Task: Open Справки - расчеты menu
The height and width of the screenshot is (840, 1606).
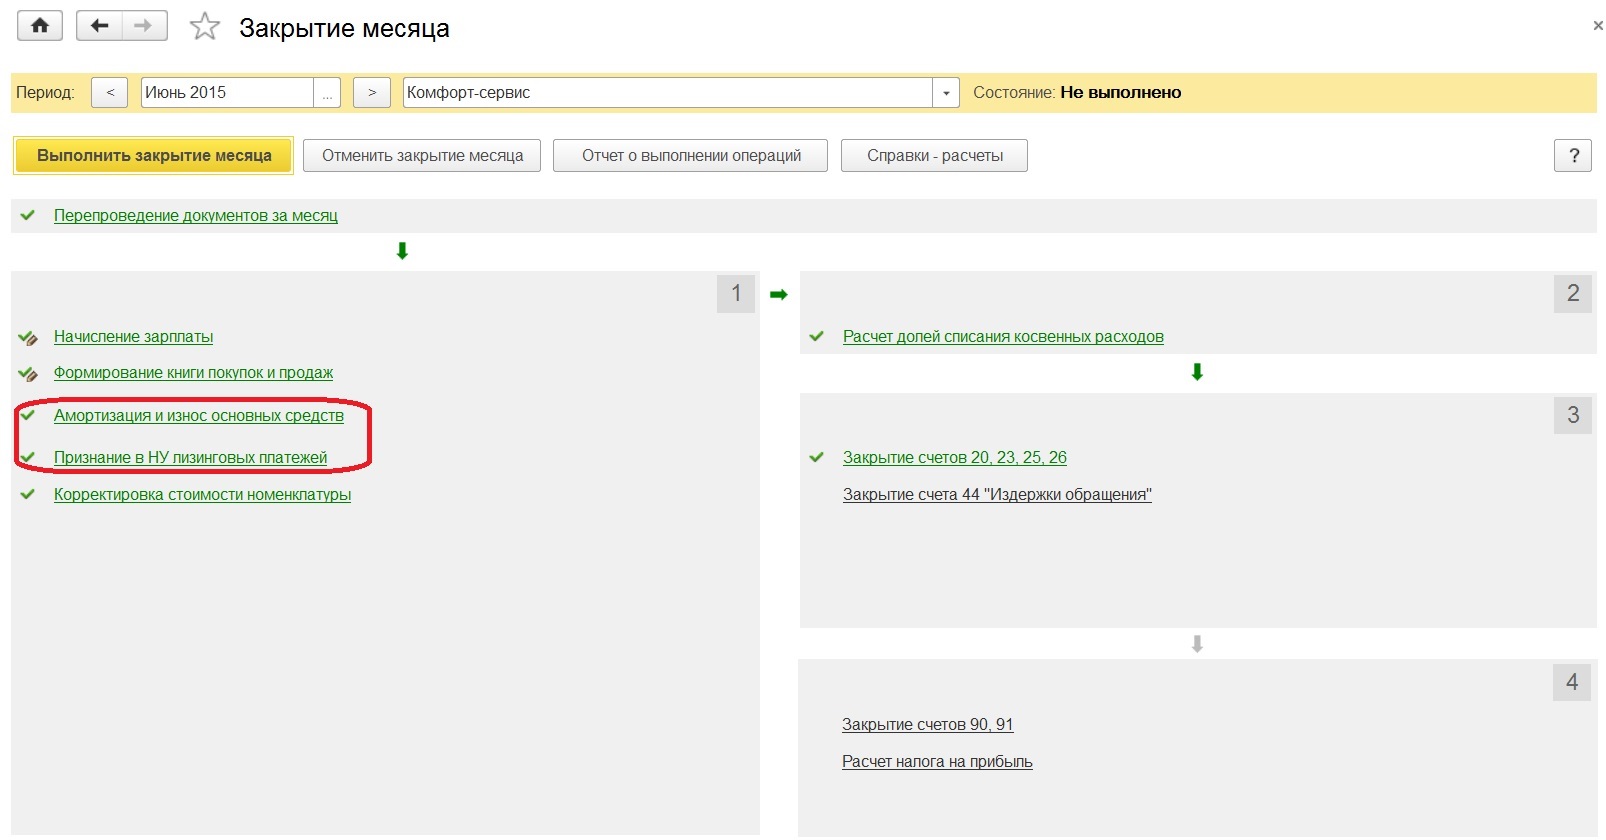Action: click(x=934, y=156)
